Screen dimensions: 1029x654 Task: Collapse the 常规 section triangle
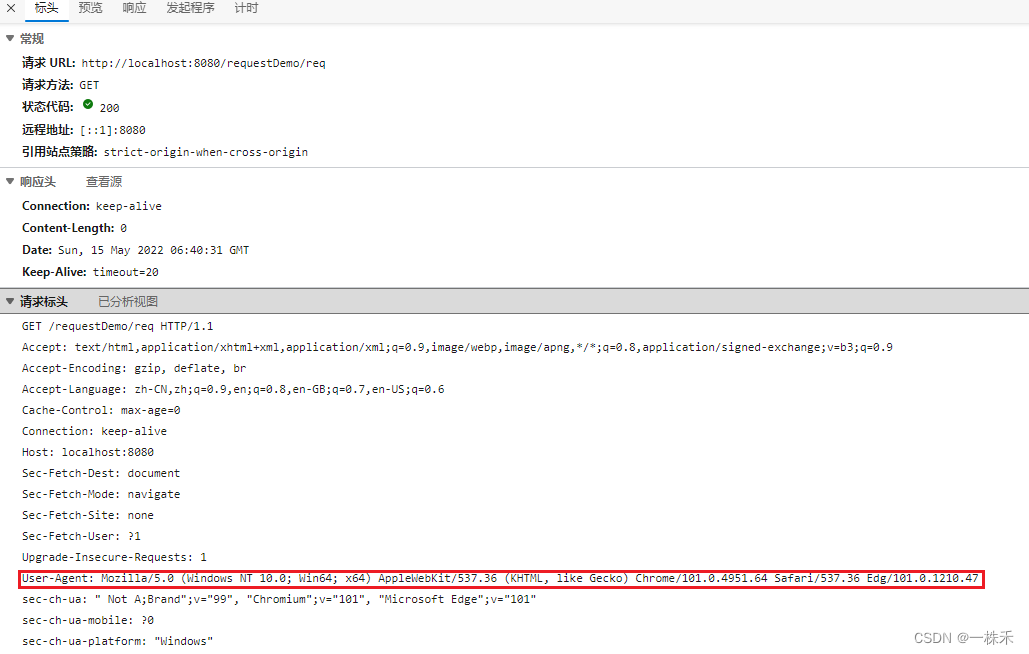(10, 39)
